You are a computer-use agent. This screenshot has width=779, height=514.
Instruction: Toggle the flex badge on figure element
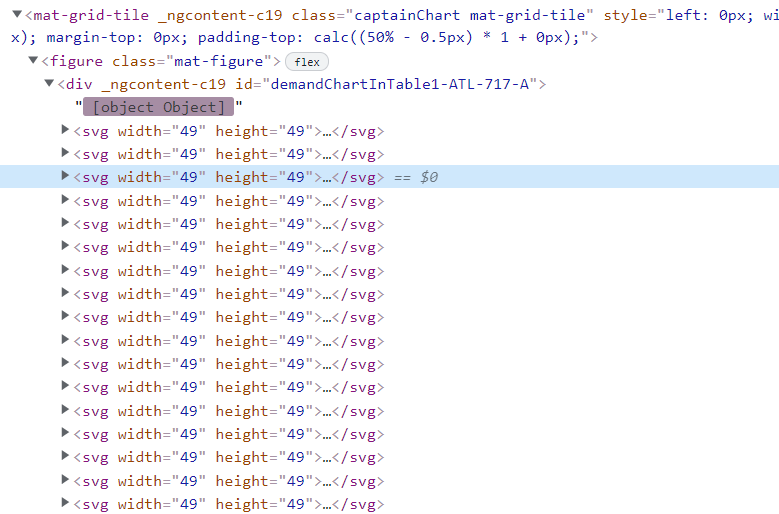pyautogui.click(x=307, y=62)
